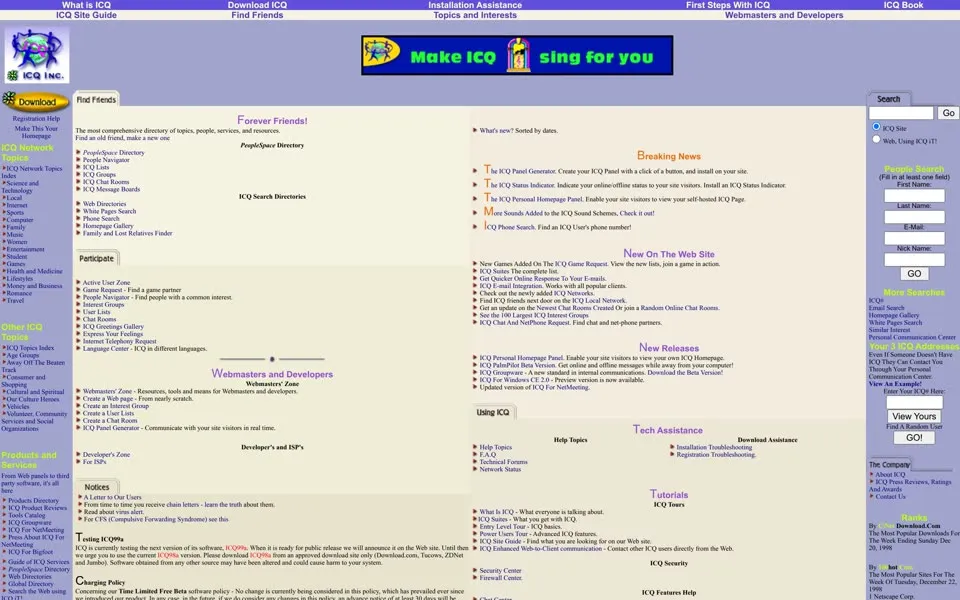Image resolution: width=960 pixels, height=600 pixels.
Task: Click the site search input field
Action: coord(901,113)
